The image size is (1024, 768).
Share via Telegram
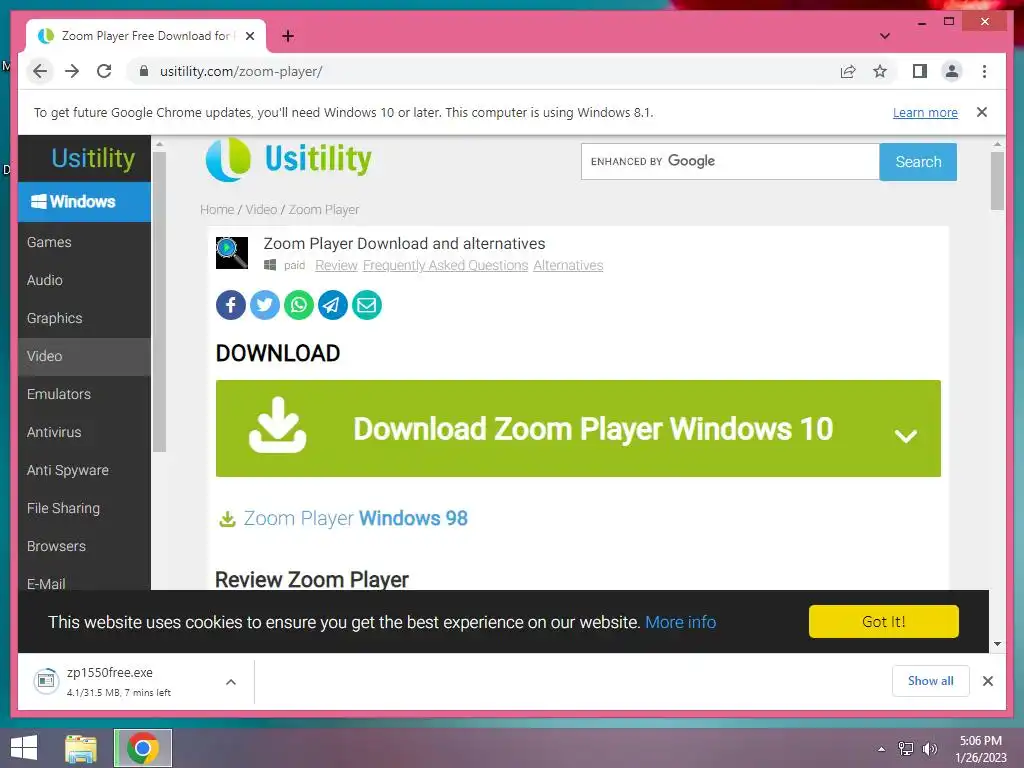pos(332,305)
